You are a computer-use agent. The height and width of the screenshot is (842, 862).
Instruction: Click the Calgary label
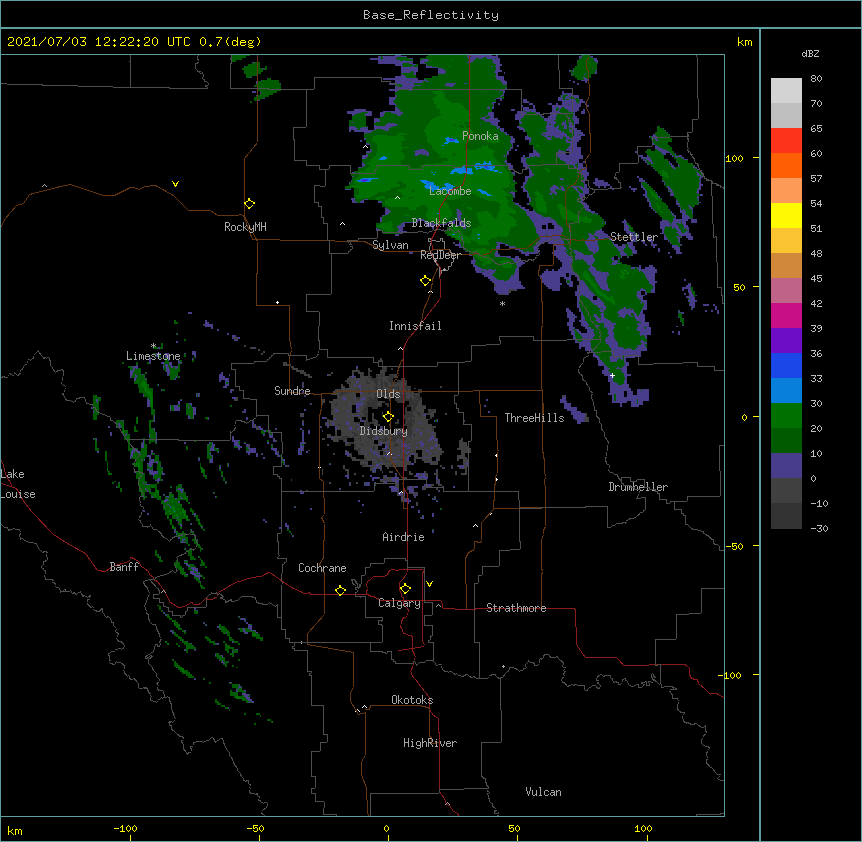tap(399, 603)
